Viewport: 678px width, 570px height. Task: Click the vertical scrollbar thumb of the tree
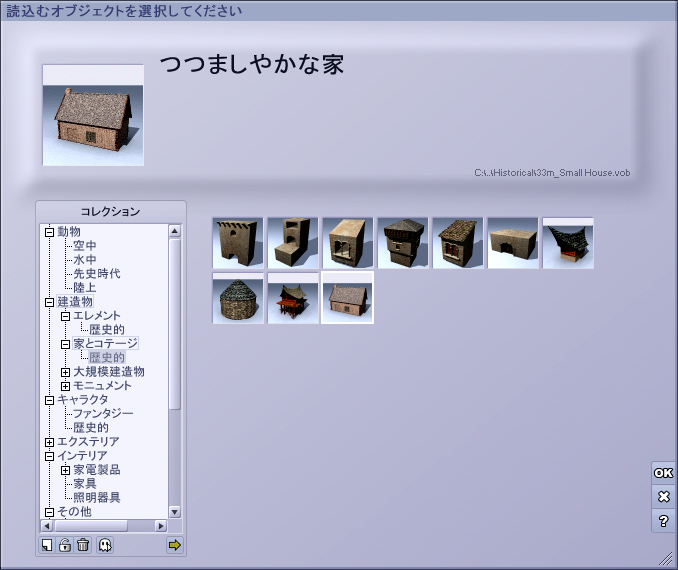click(175, 324)
